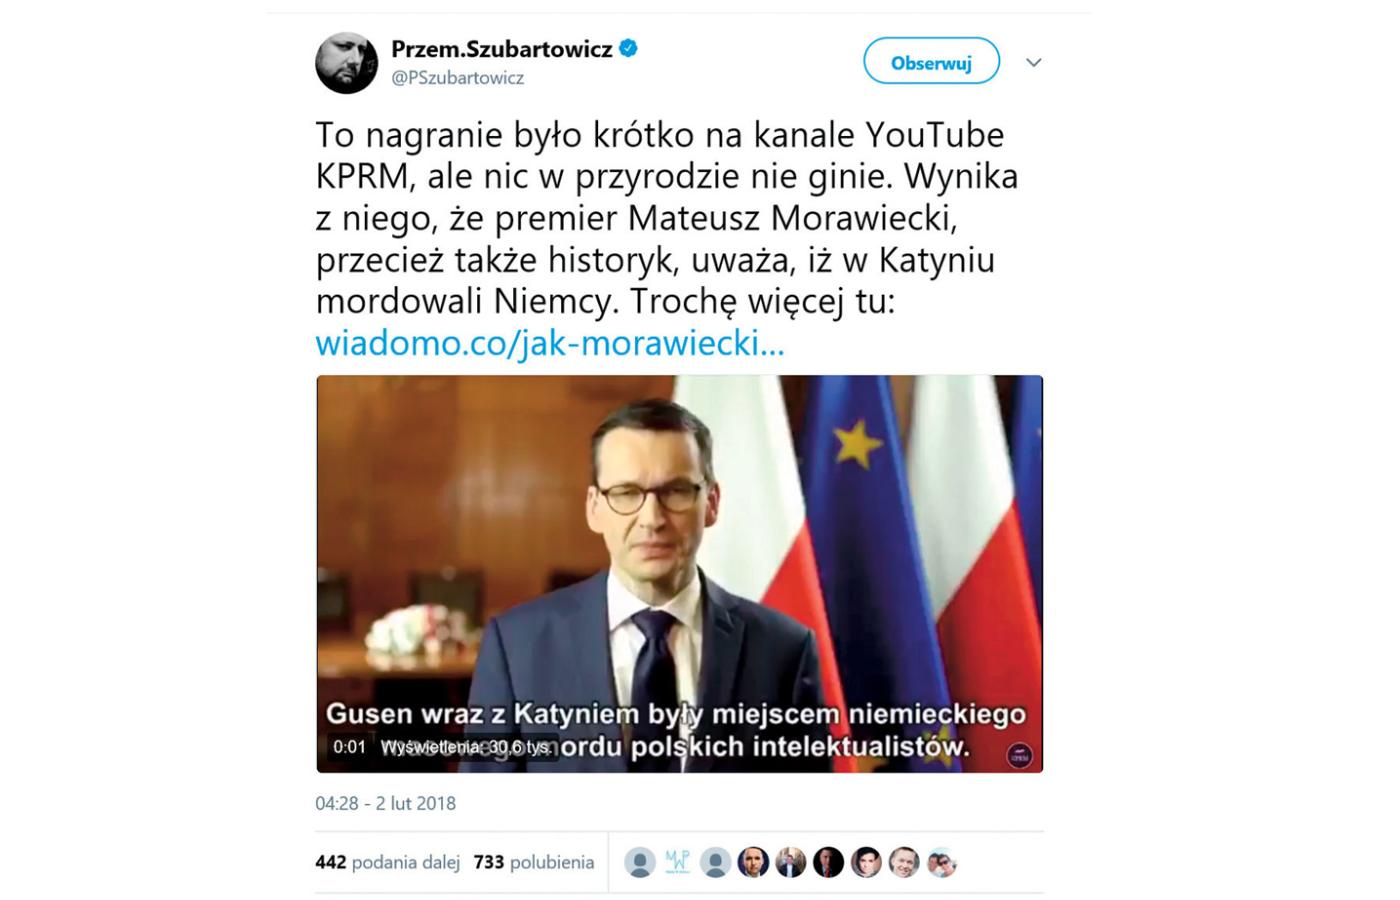Open the first default-silhouette liker avatar
Viewport: 1400px width, 900px height.
pyautogui.click(x=640, y=862)
